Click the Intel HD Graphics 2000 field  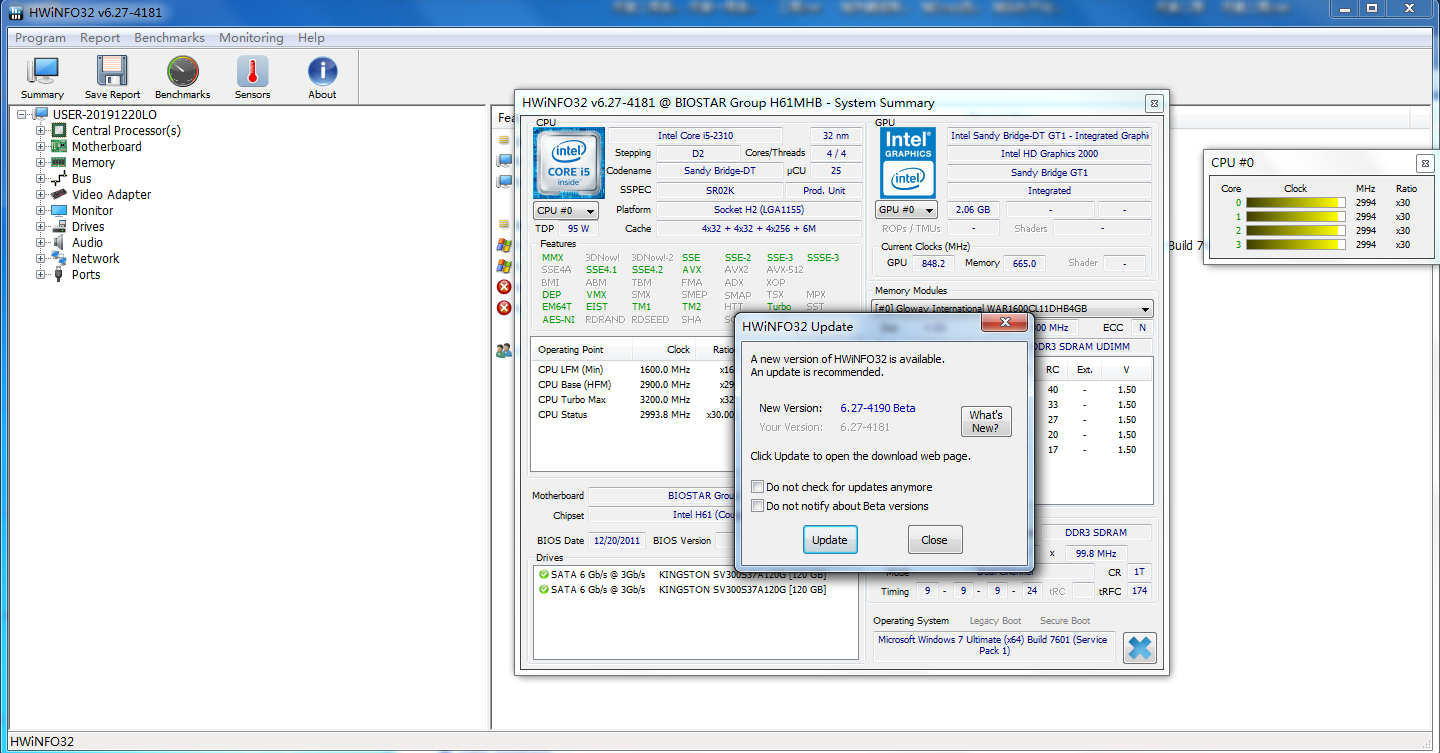tap(1049, 154)
